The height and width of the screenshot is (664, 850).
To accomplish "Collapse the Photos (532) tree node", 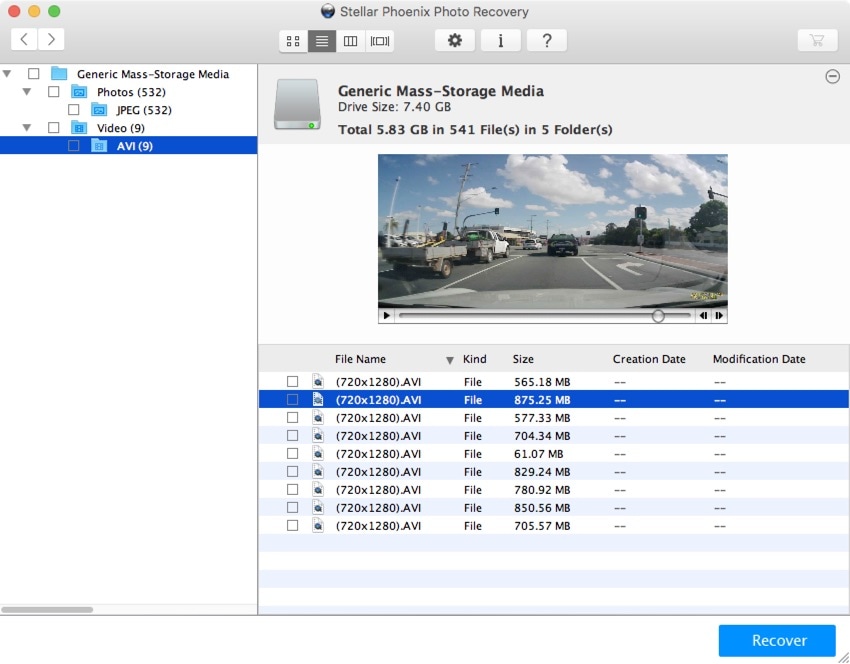I will (27, 92).
